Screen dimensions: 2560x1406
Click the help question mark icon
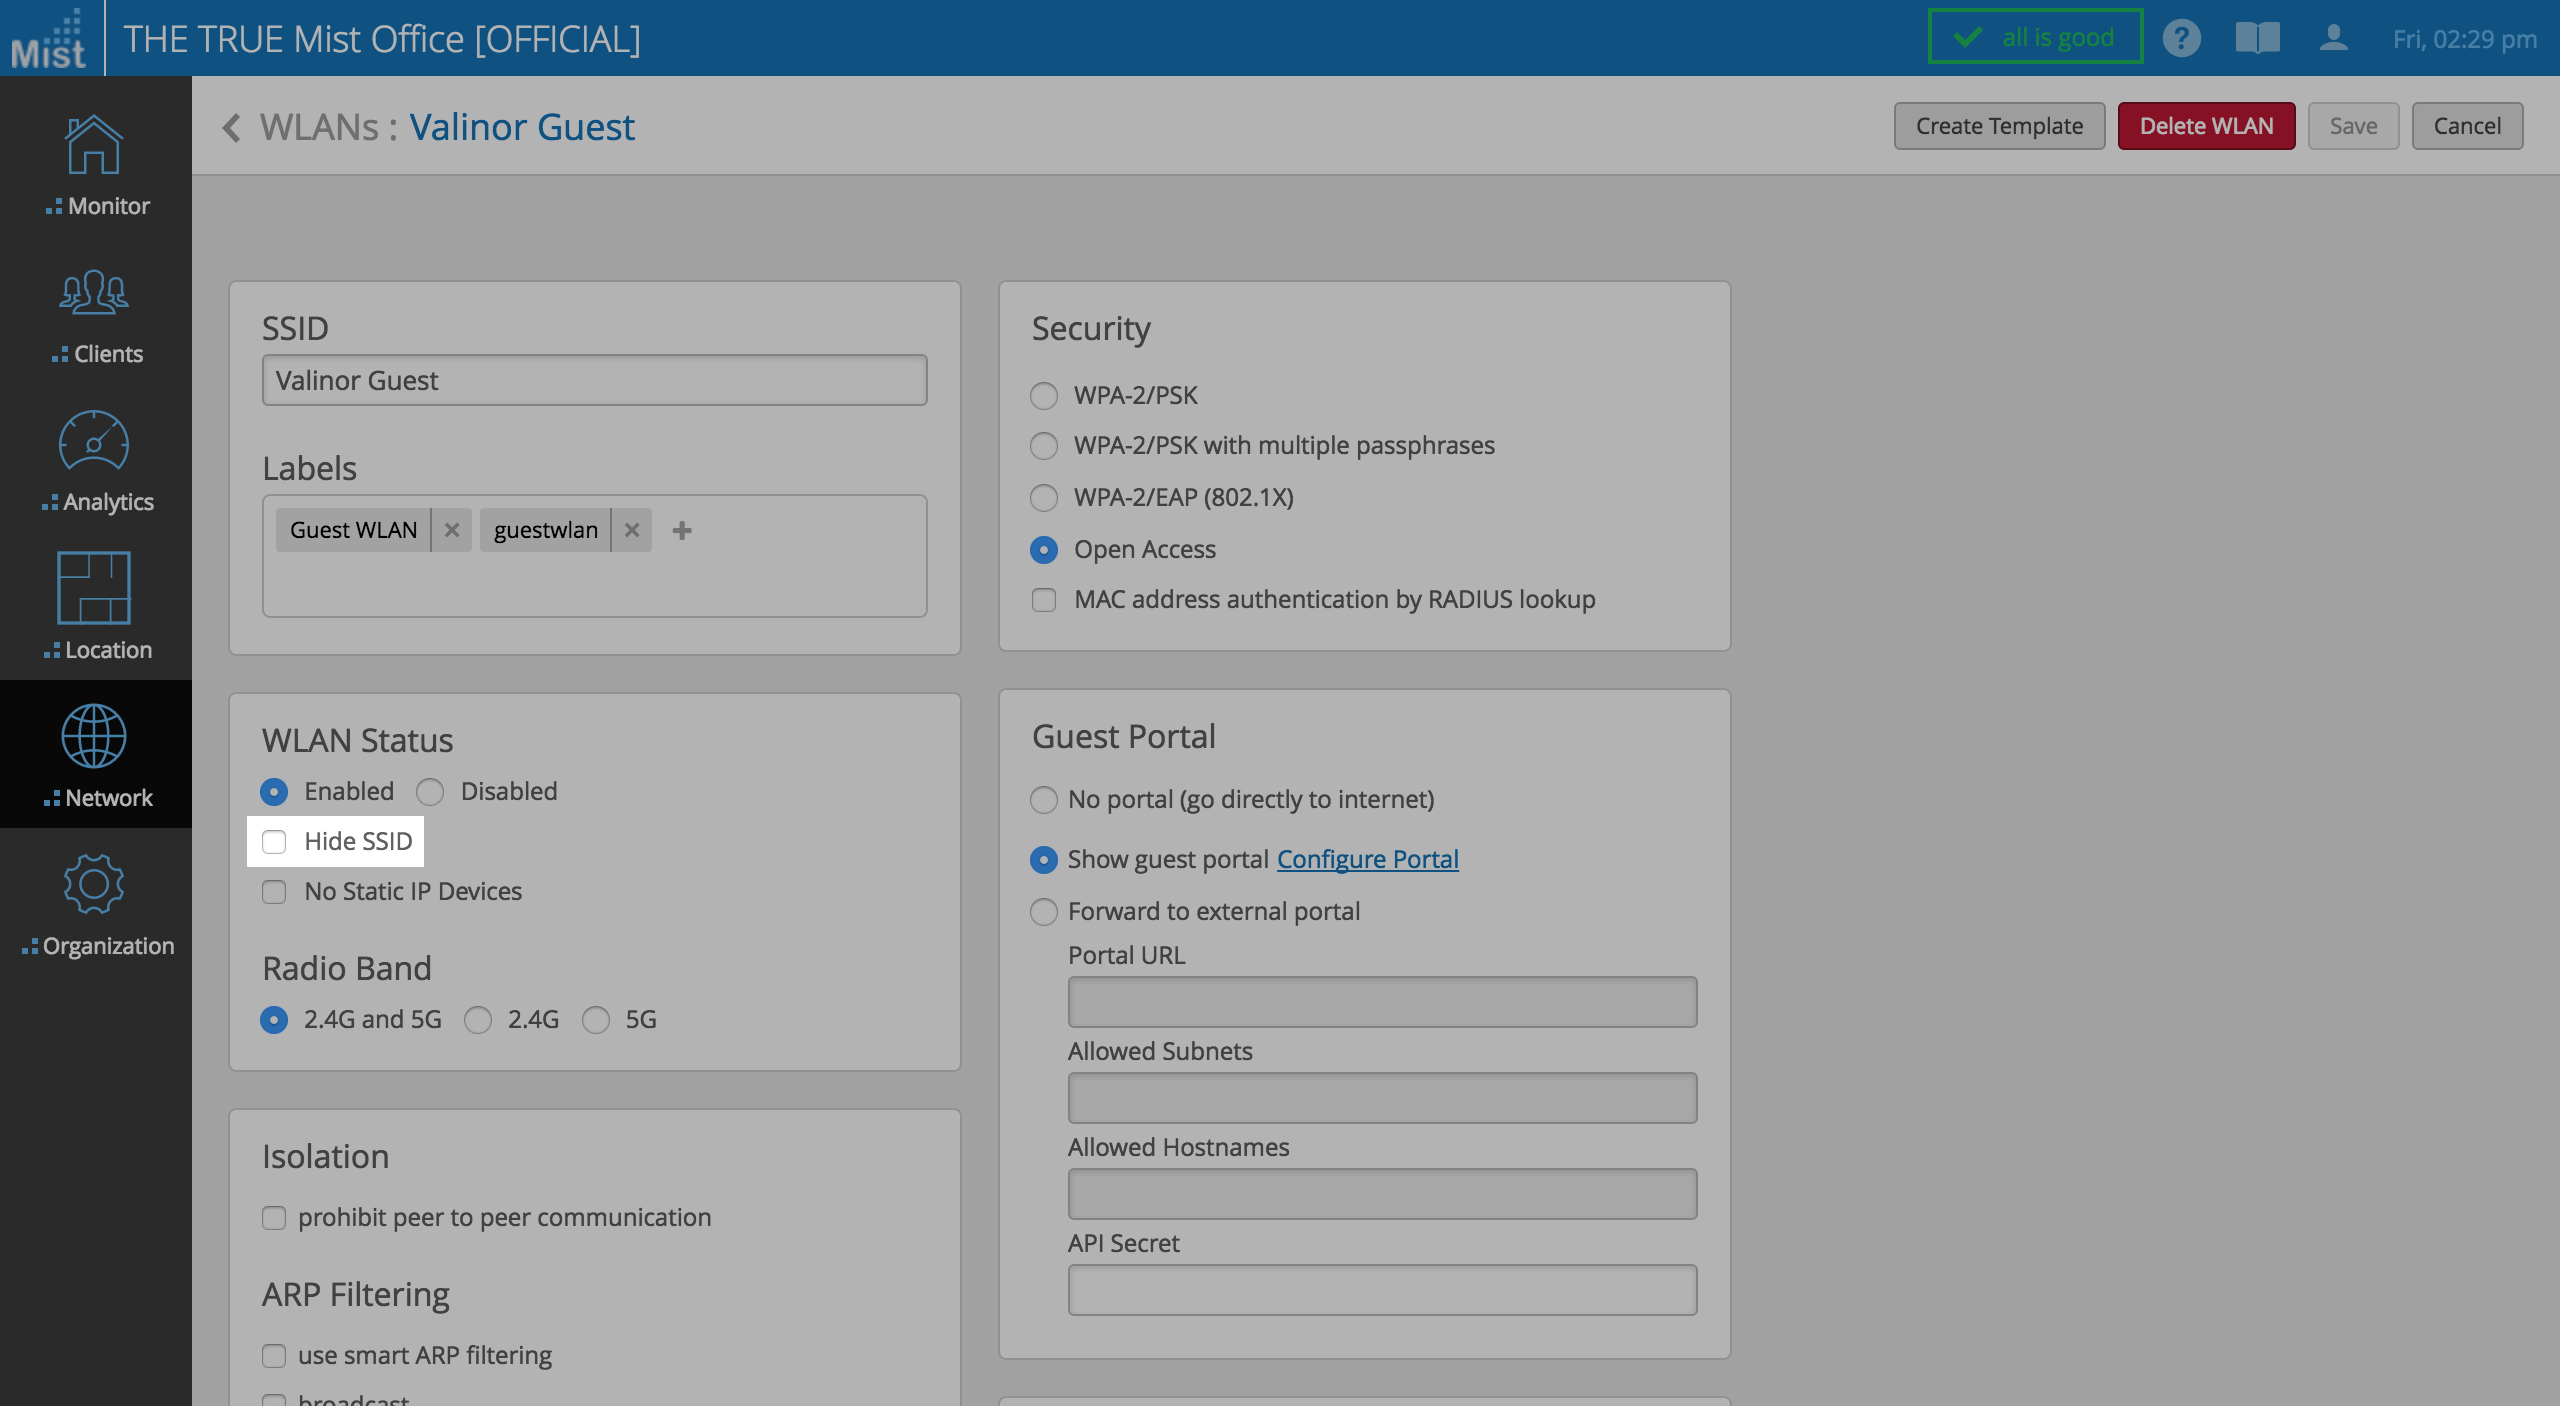[x=2181, y=39]
